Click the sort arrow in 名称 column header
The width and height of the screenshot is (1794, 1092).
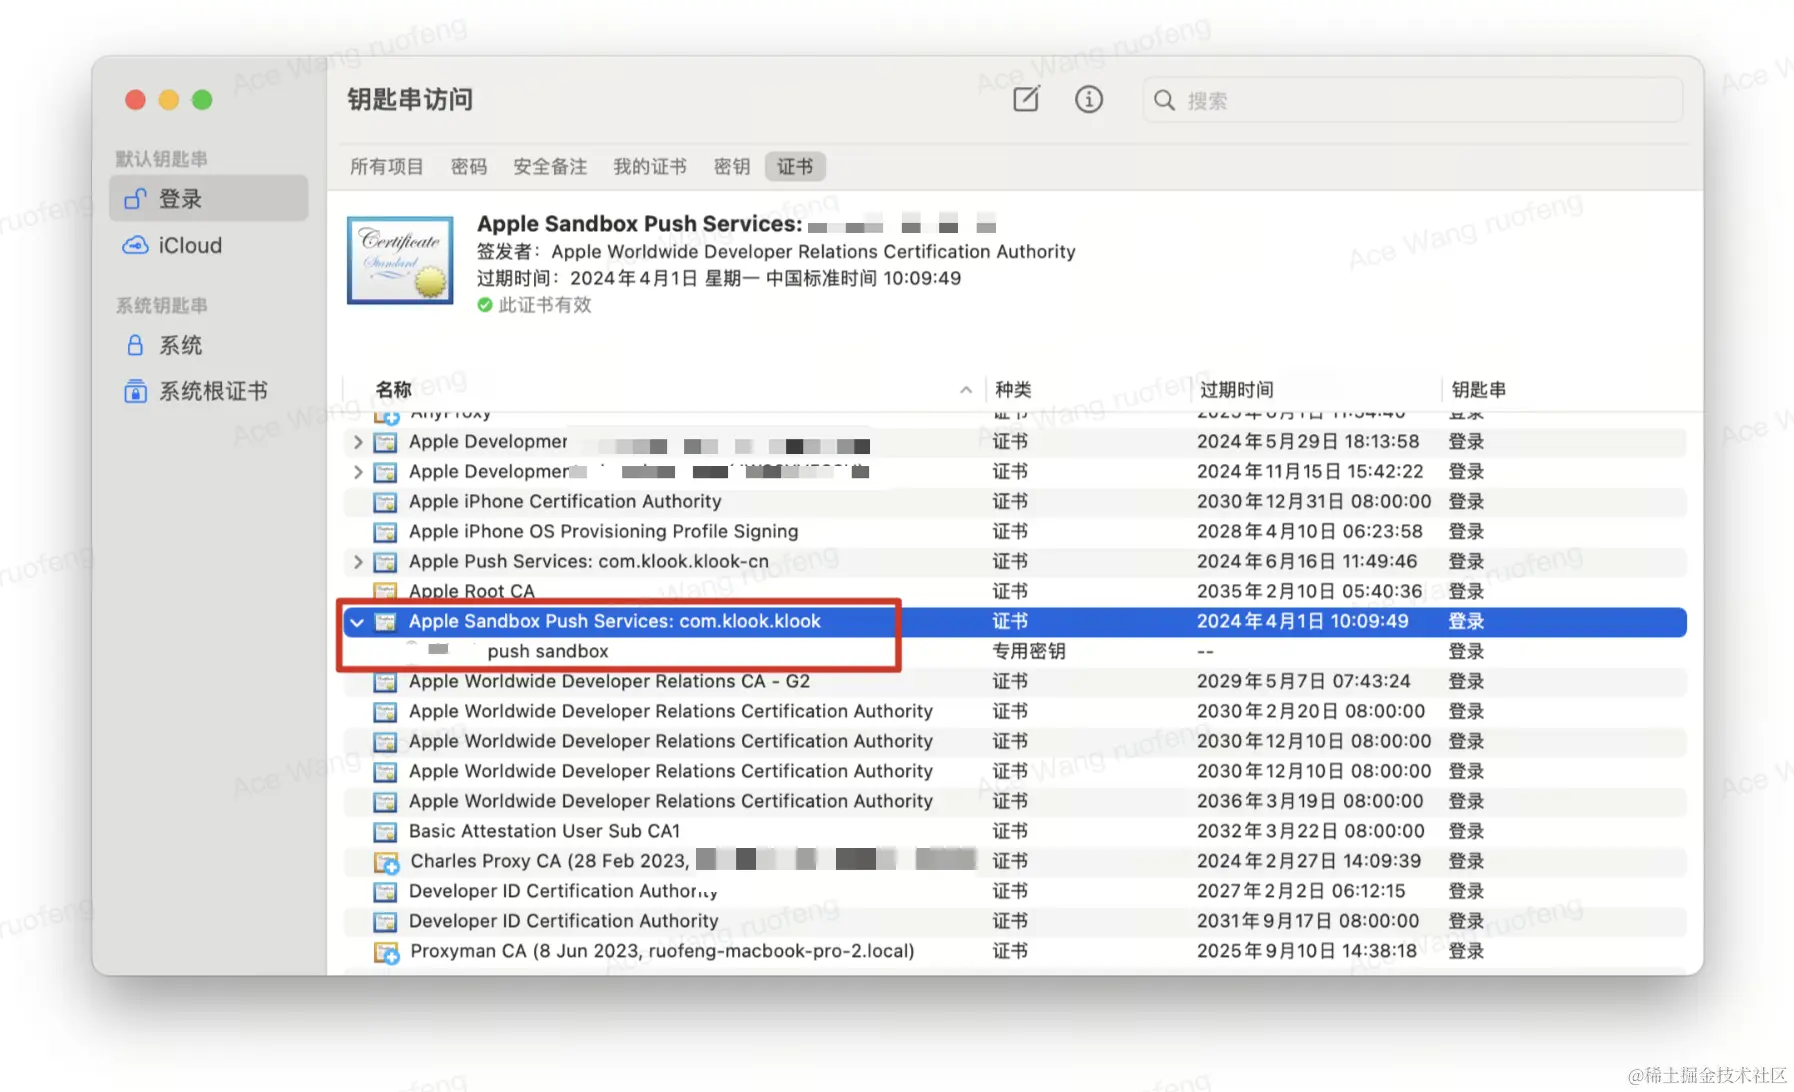pos(965,390)
